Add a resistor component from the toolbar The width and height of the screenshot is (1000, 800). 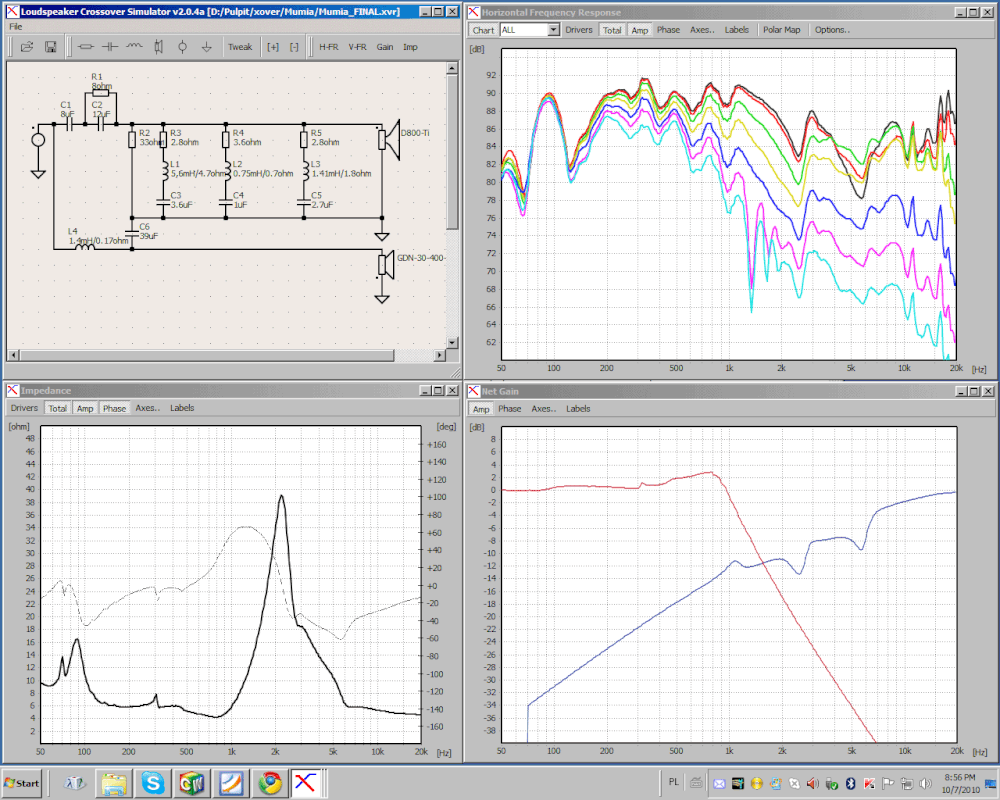tap(85, 47)
